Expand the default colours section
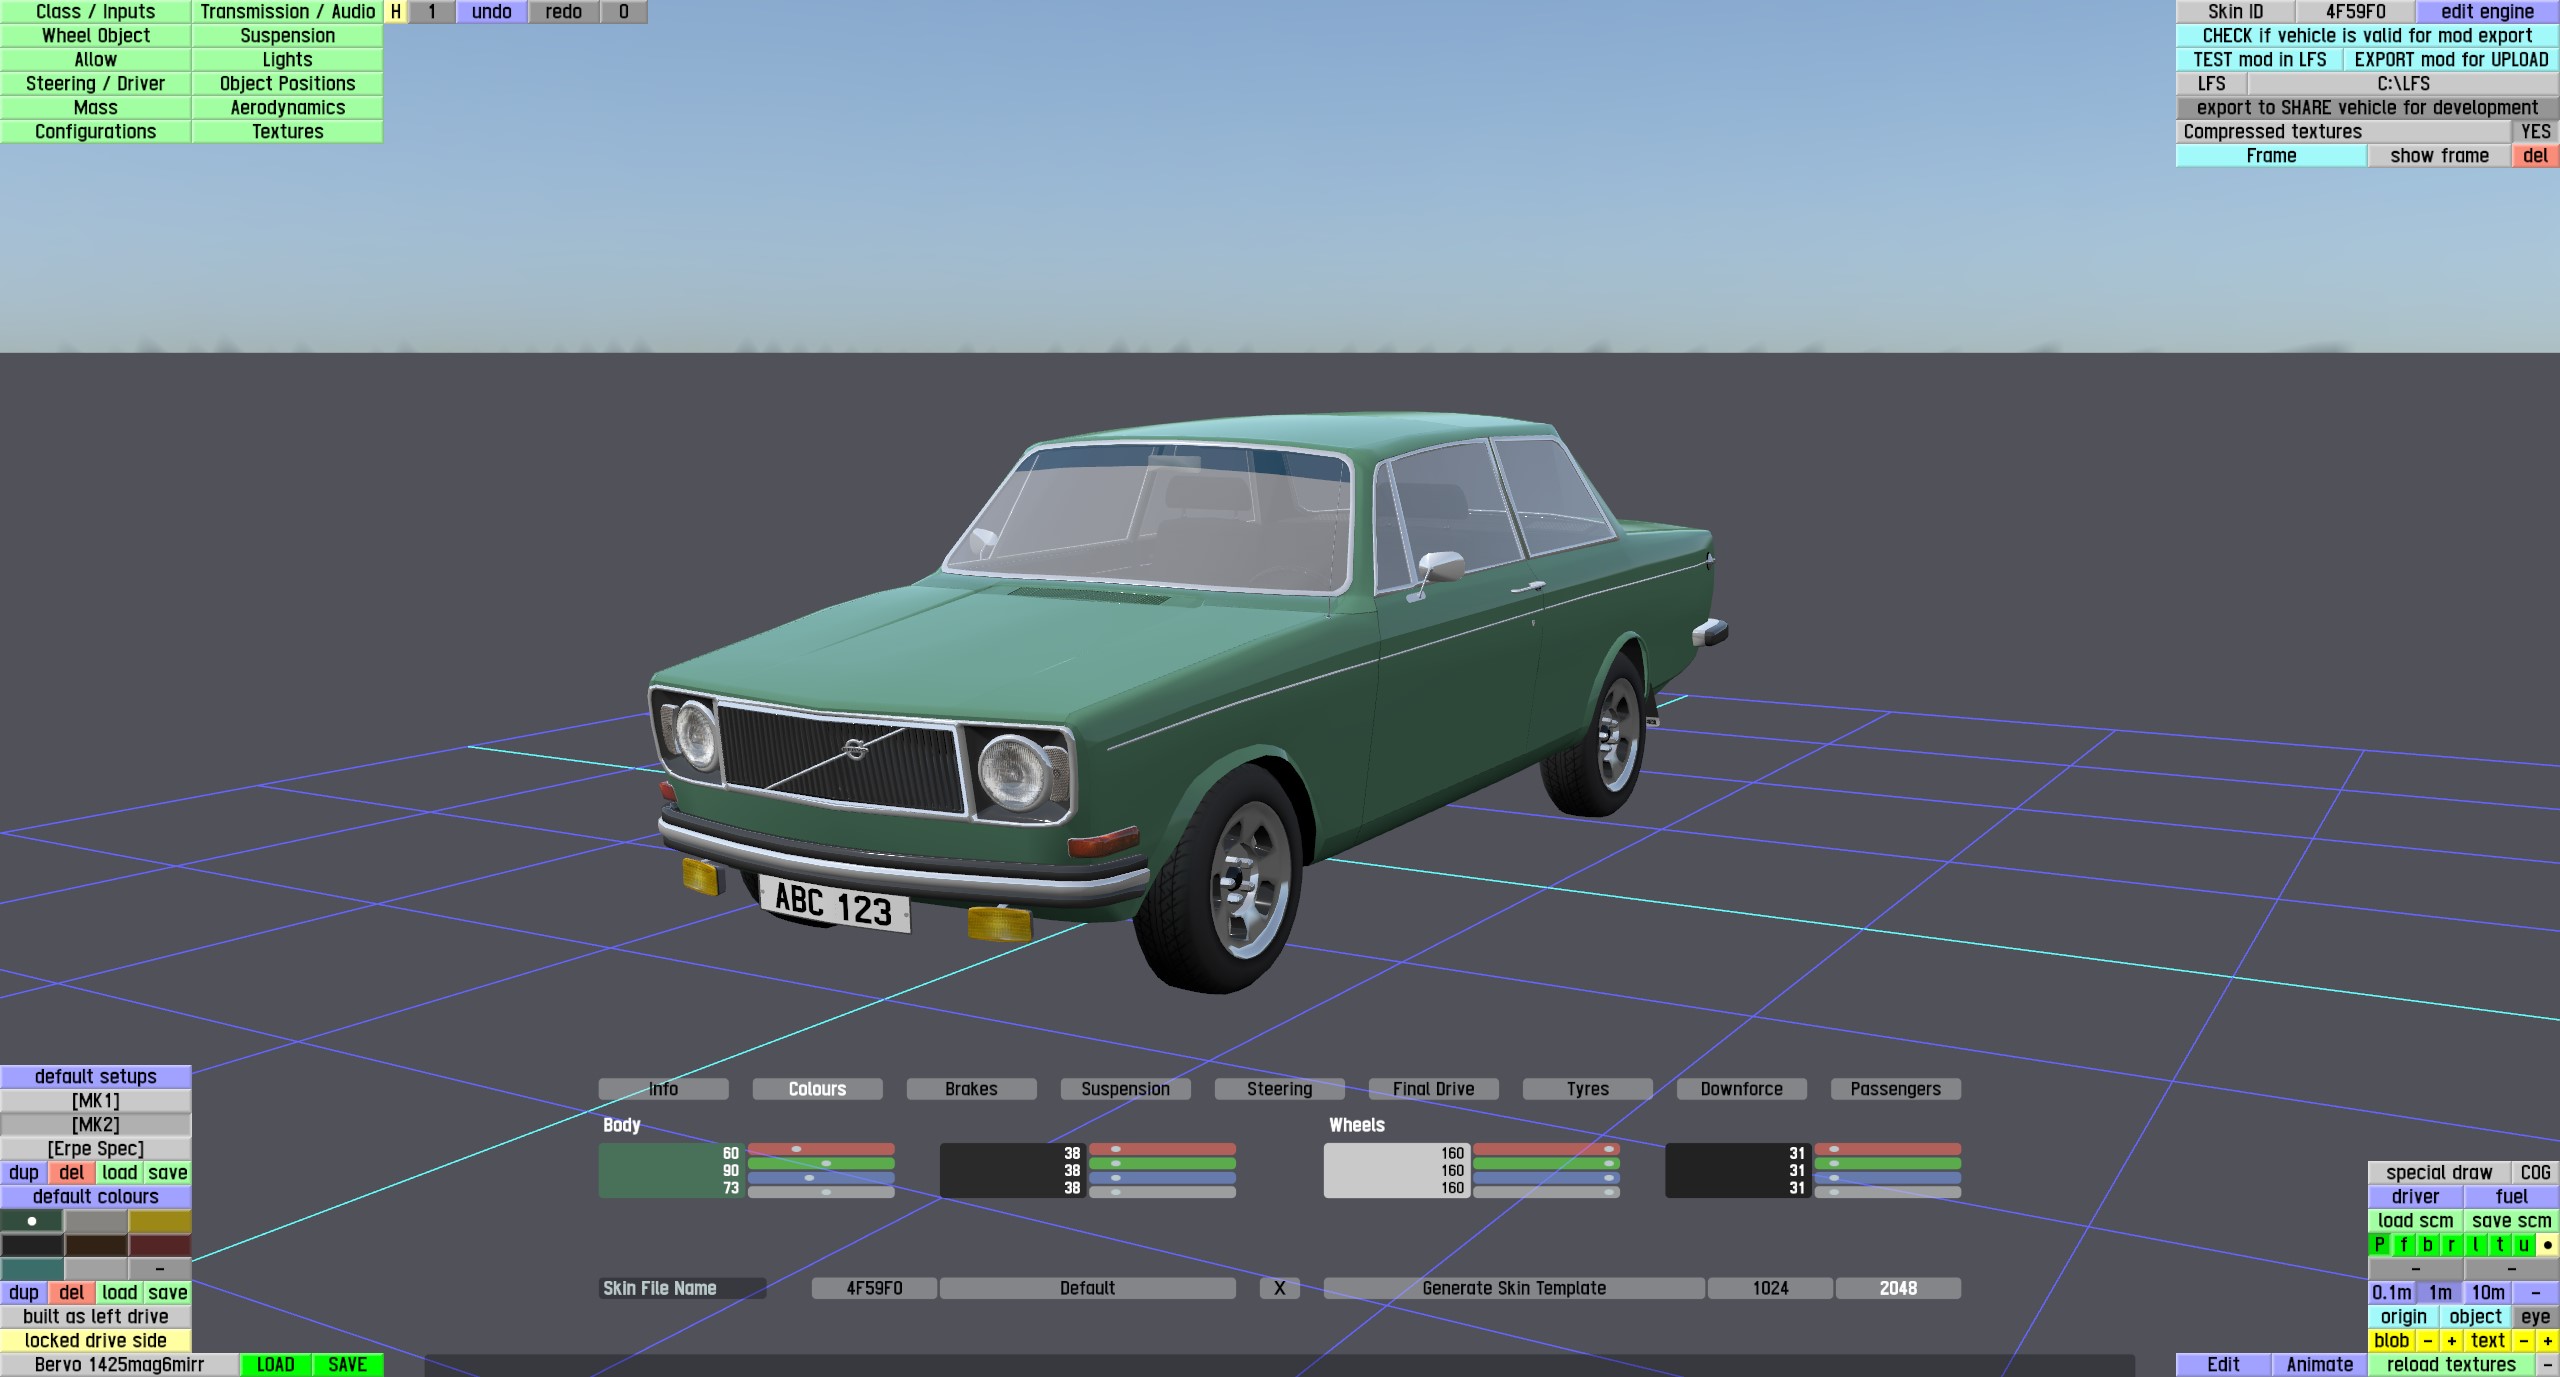The height and width of the screenshot is (1377, 2560). click(x=96, y=1196)
